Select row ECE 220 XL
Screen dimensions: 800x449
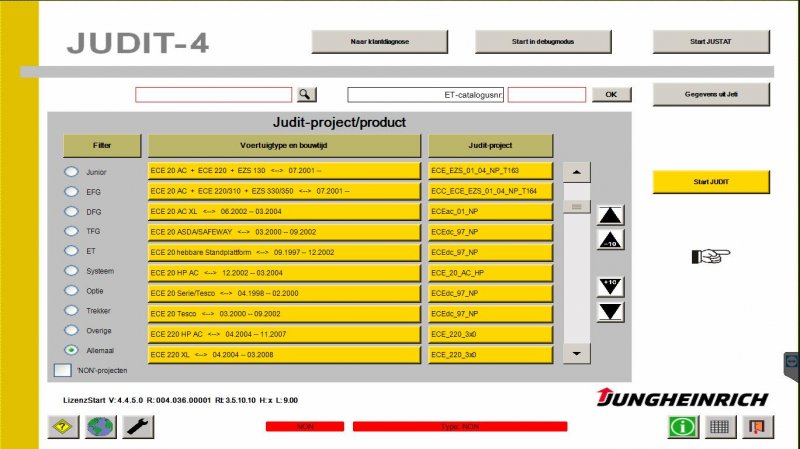[284, 354]
